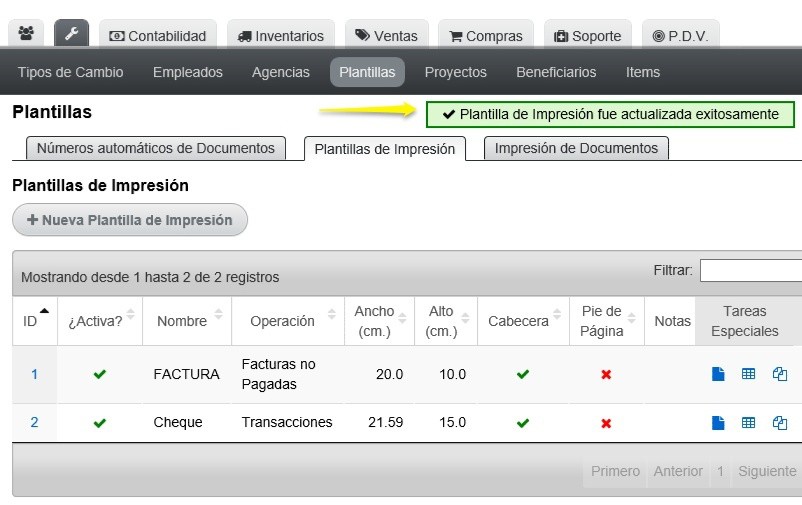802x505 pixels.
Task: Open template ID 2 link
Action: (34, 422)
